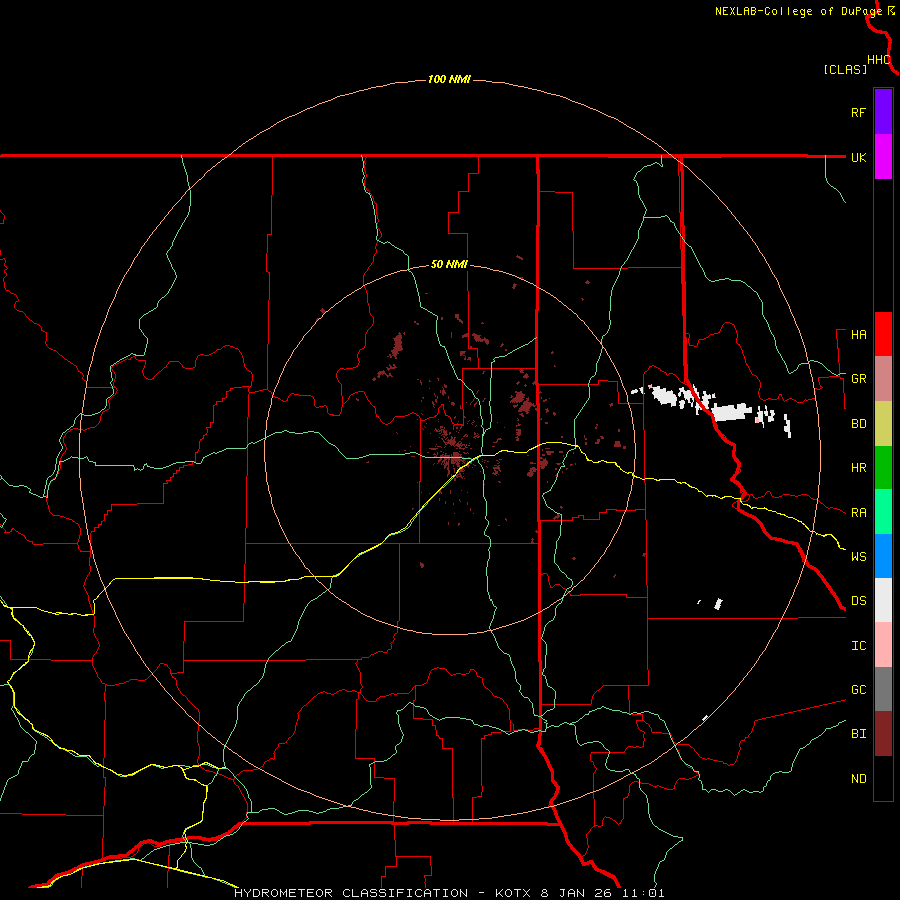Image resolution: width=900 pixels, height=900 pixels.
Task: Click the 'GC' legend label text
Action: (x=858, y=690)
